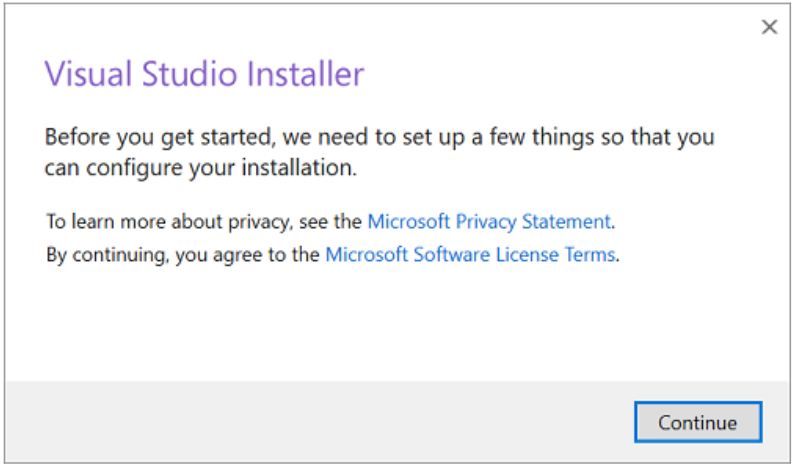This screenshot has height=467, width=794.
Task: Click the Continue button
Action: pos(697,422)
